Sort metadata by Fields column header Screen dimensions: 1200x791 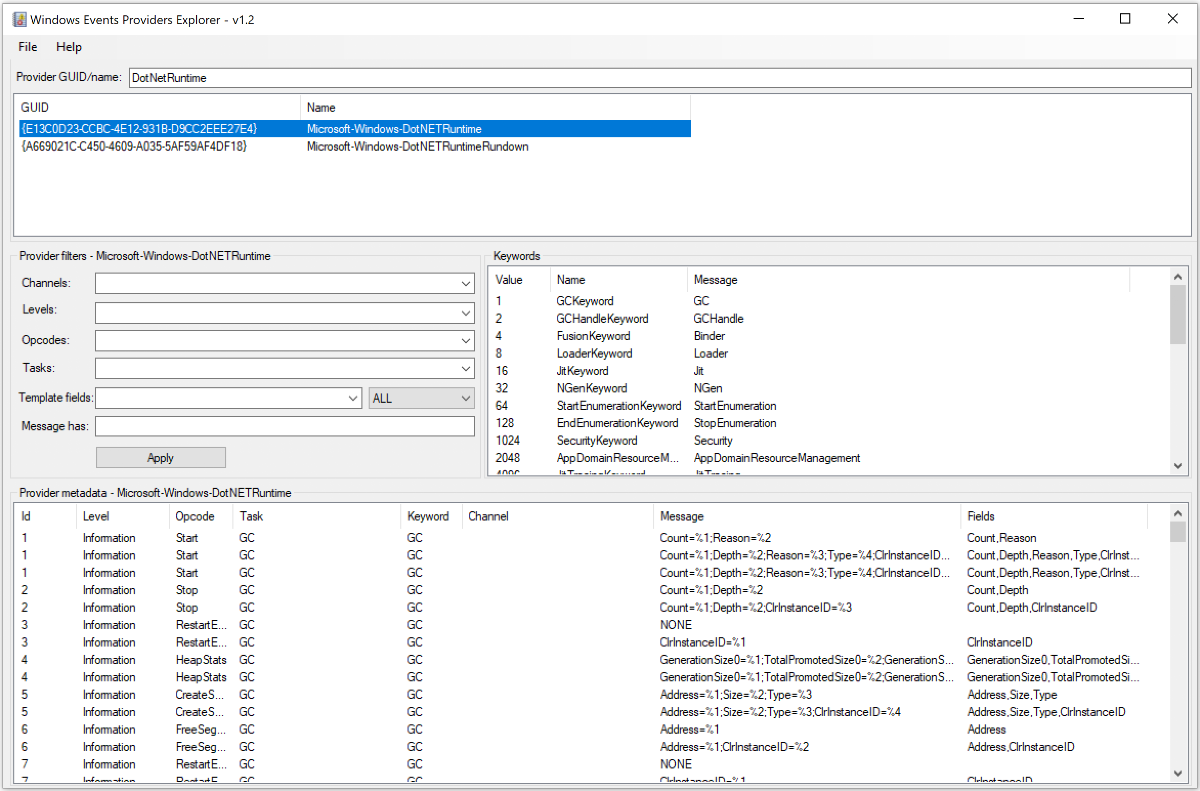(x=1055, y=516)
